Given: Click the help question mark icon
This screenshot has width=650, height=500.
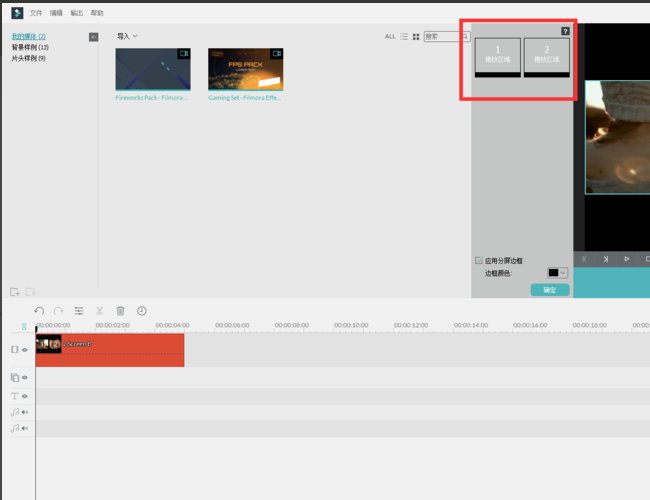Looking at the screenshot, I should tap(566, 31).
